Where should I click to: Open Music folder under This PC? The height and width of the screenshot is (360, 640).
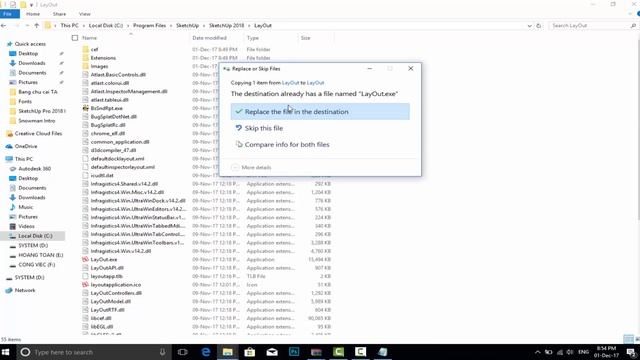tap(26, 207)
